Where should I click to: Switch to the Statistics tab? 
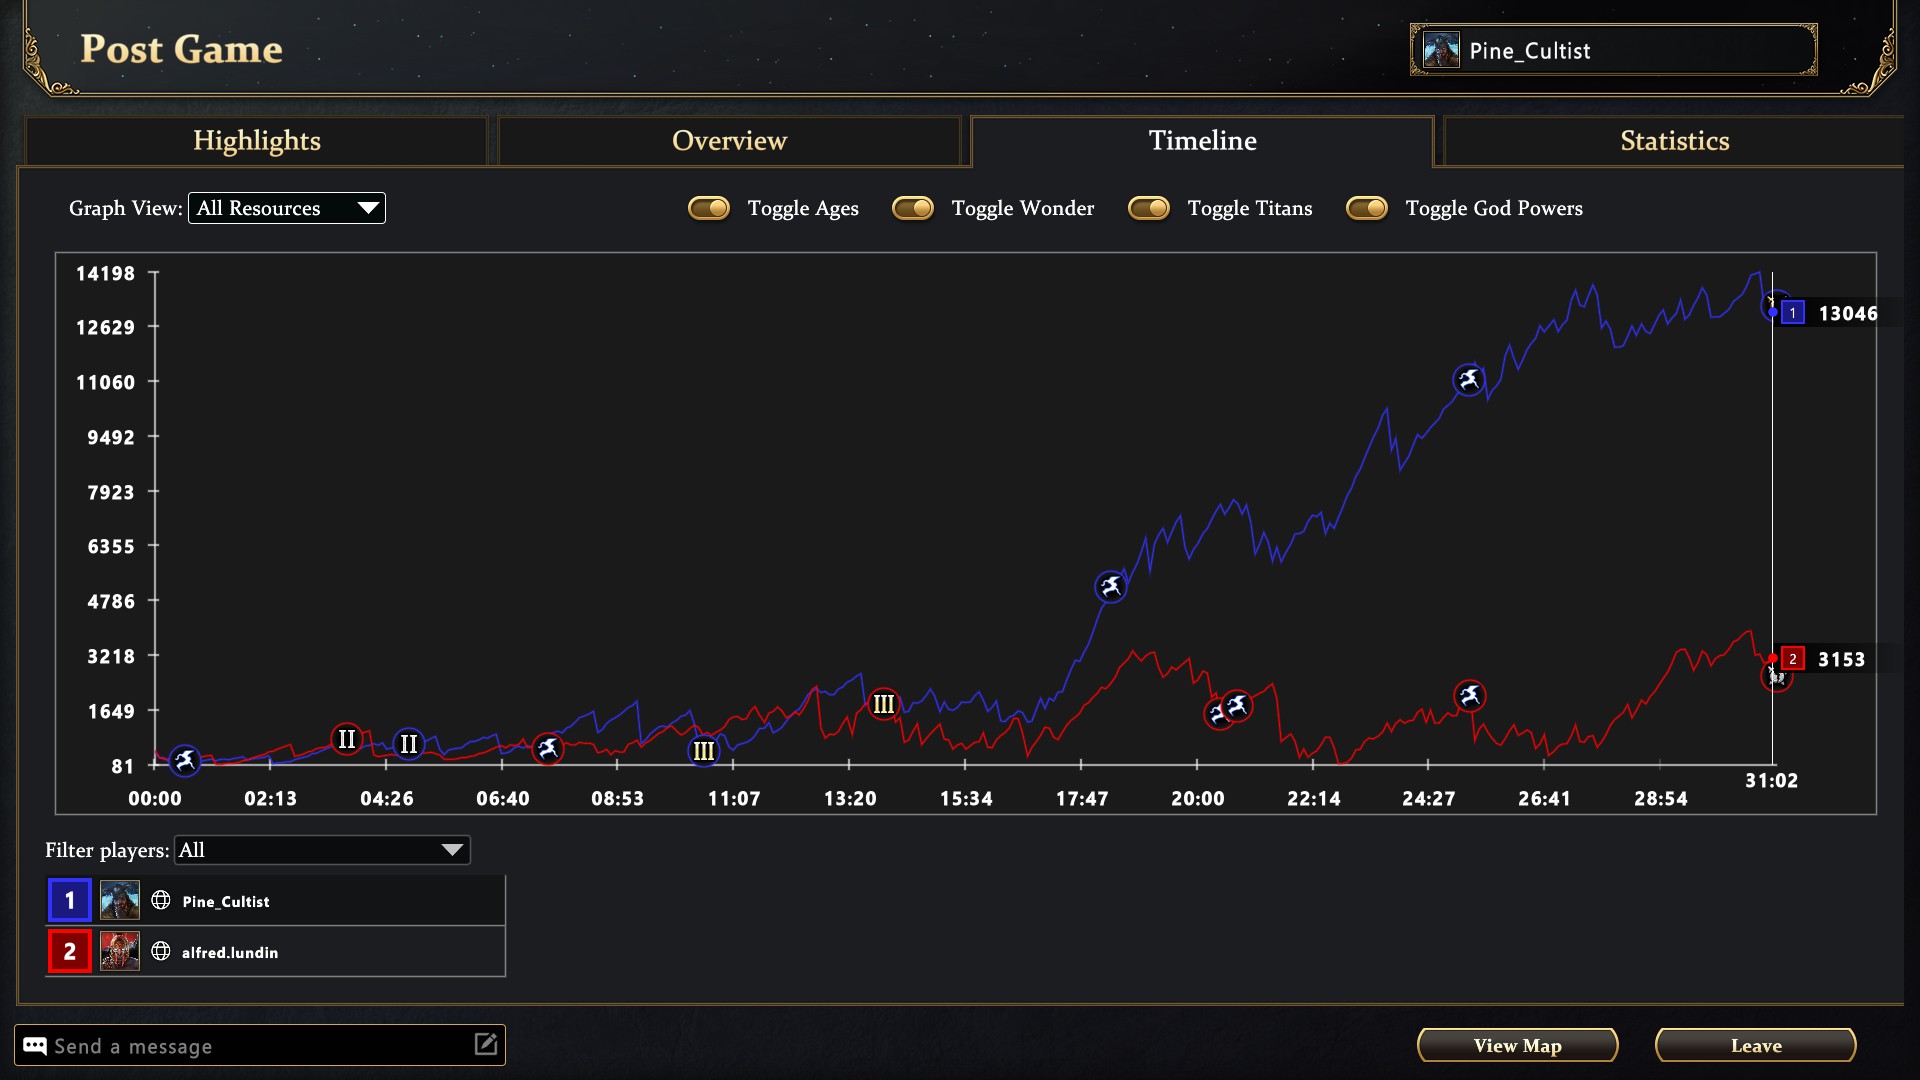pyautogui.click(x=1674, y=141)
